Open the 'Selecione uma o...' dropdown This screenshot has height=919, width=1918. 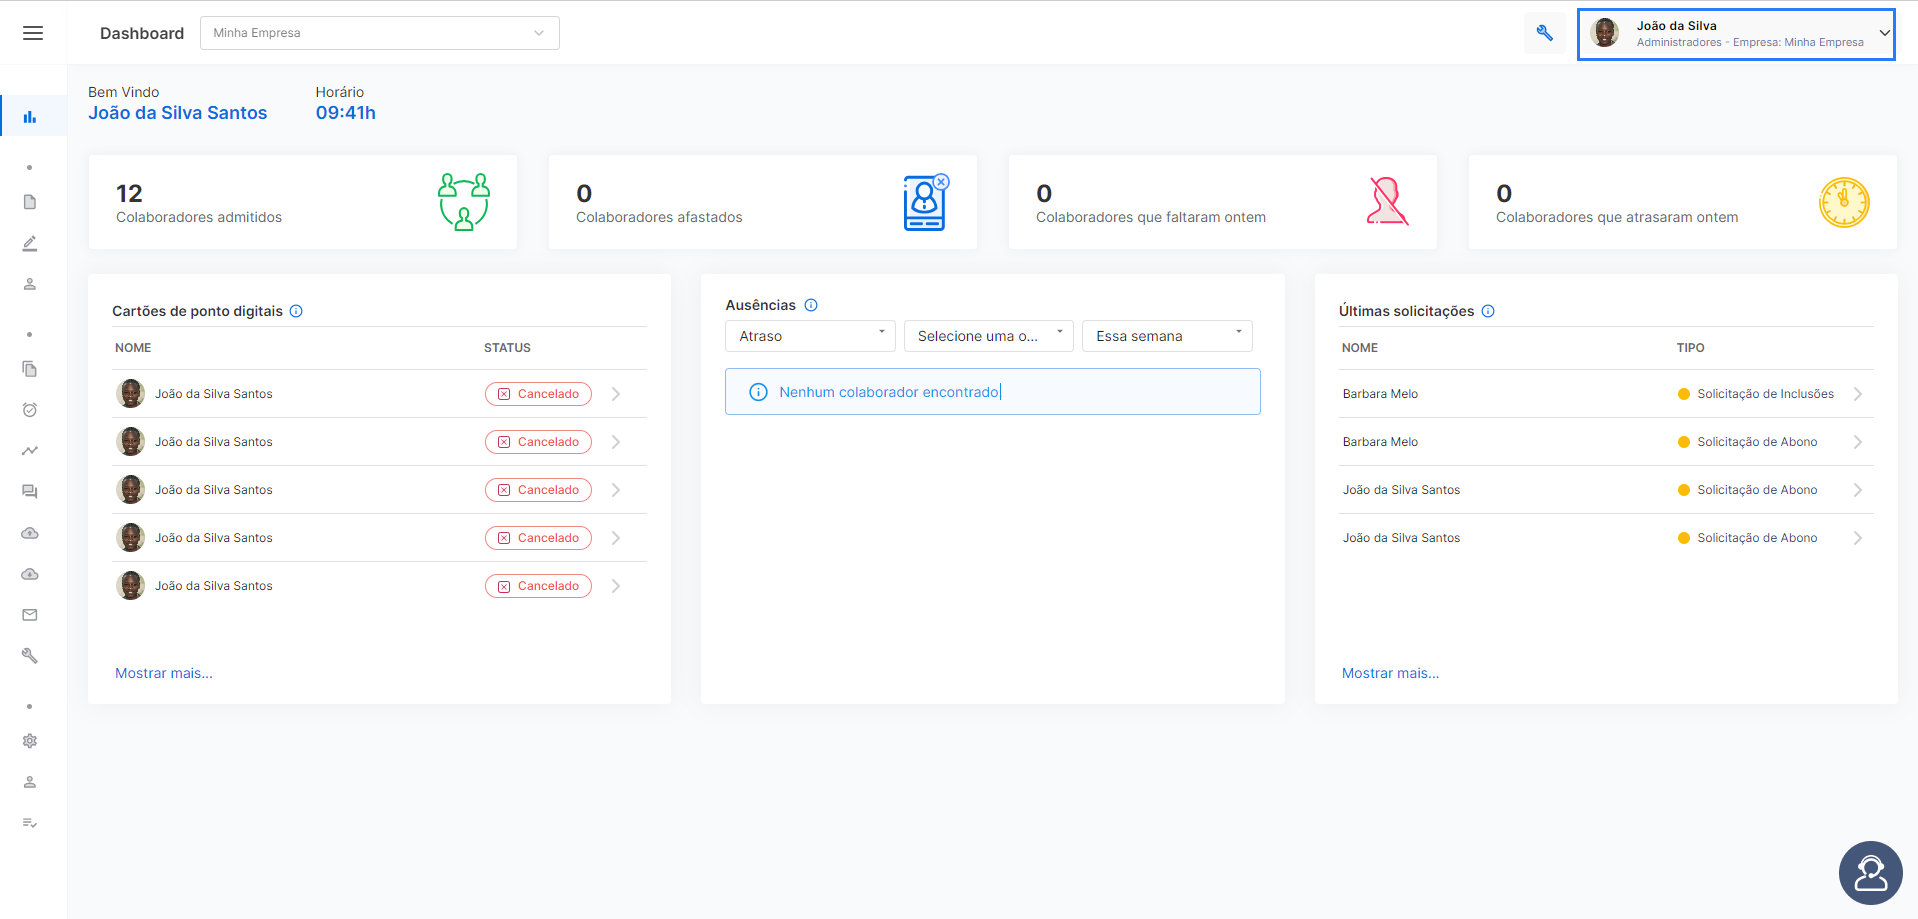[988, 336]
